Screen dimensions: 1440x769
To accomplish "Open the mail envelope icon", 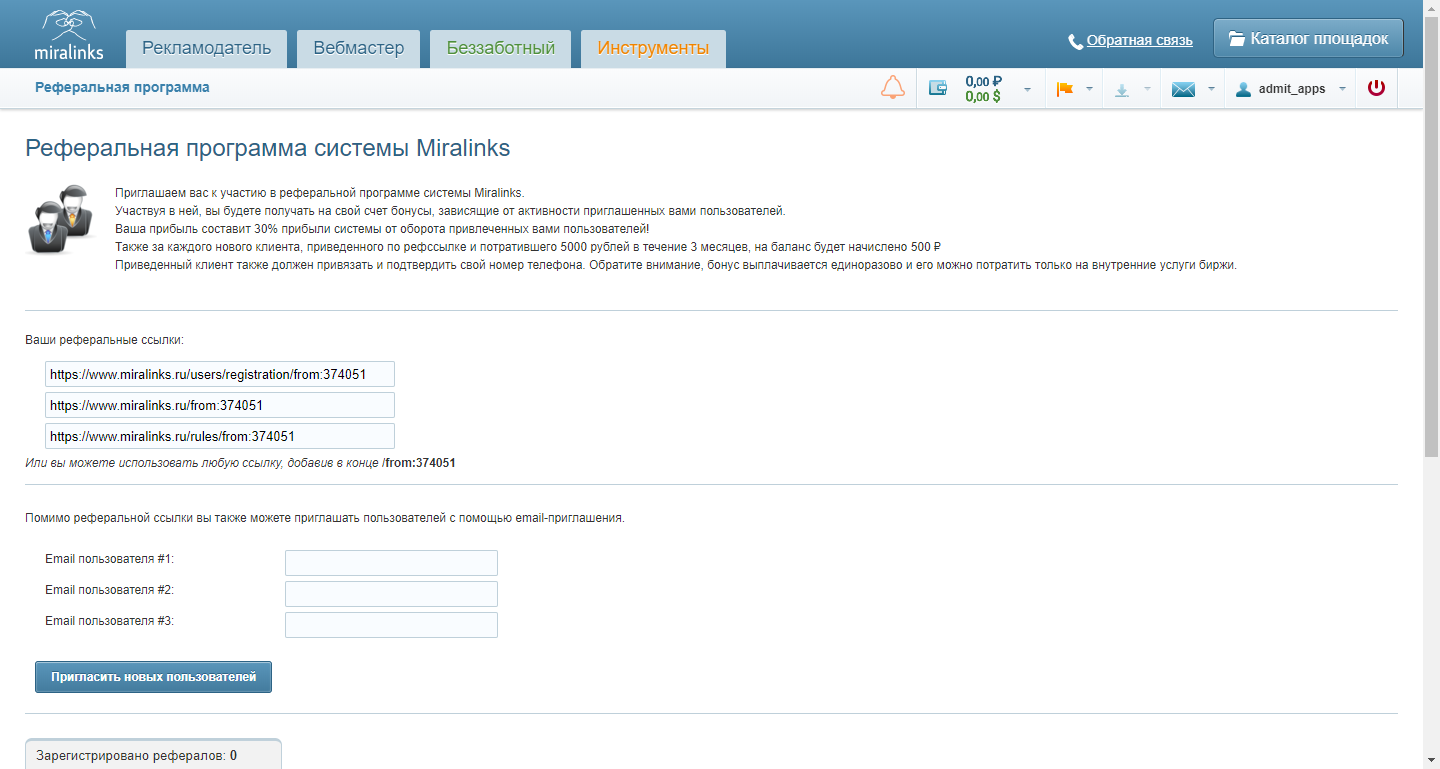I will click(x=1183, y=89).
